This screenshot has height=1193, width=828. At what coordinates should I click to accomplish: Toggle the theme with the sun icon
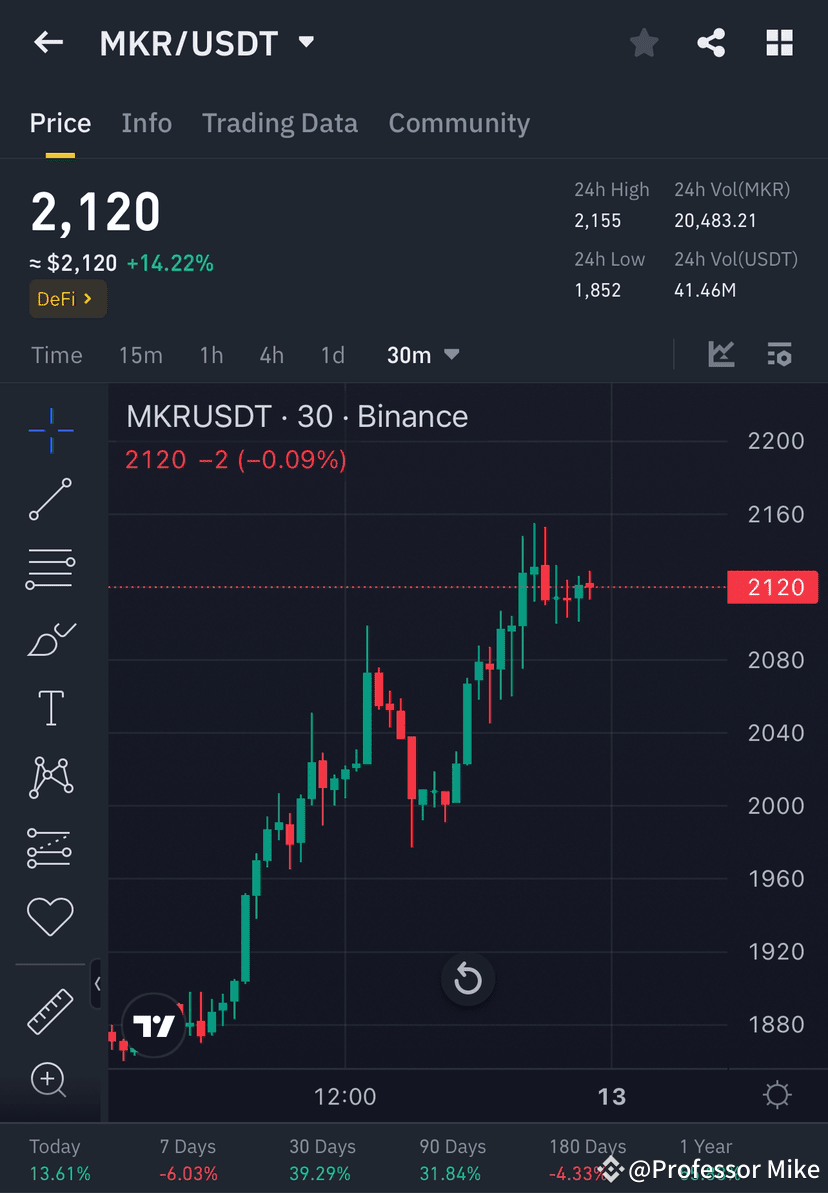[x=777, y=1094]
